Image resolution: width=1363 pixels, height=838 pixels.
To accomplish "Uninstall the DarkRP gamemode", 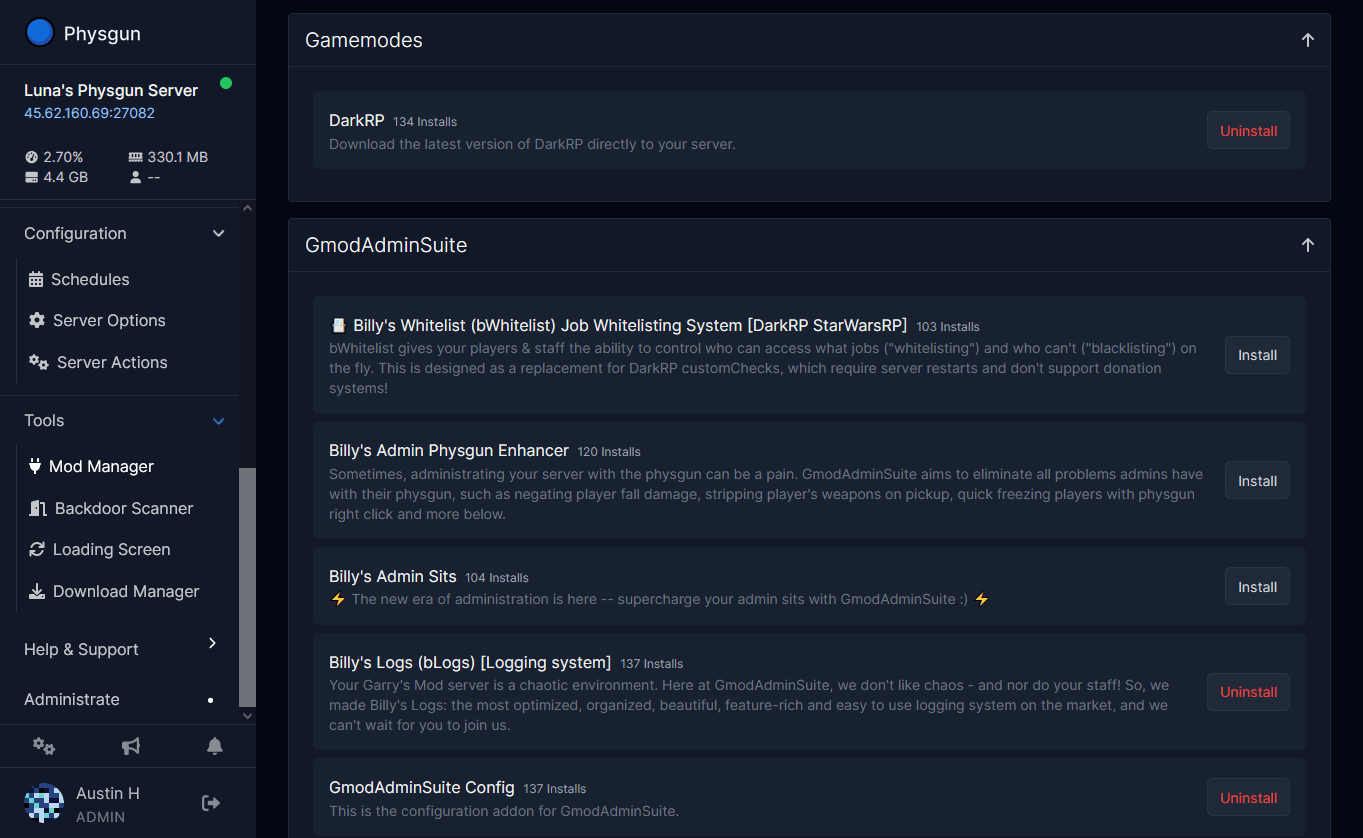I will (1248, 131).
